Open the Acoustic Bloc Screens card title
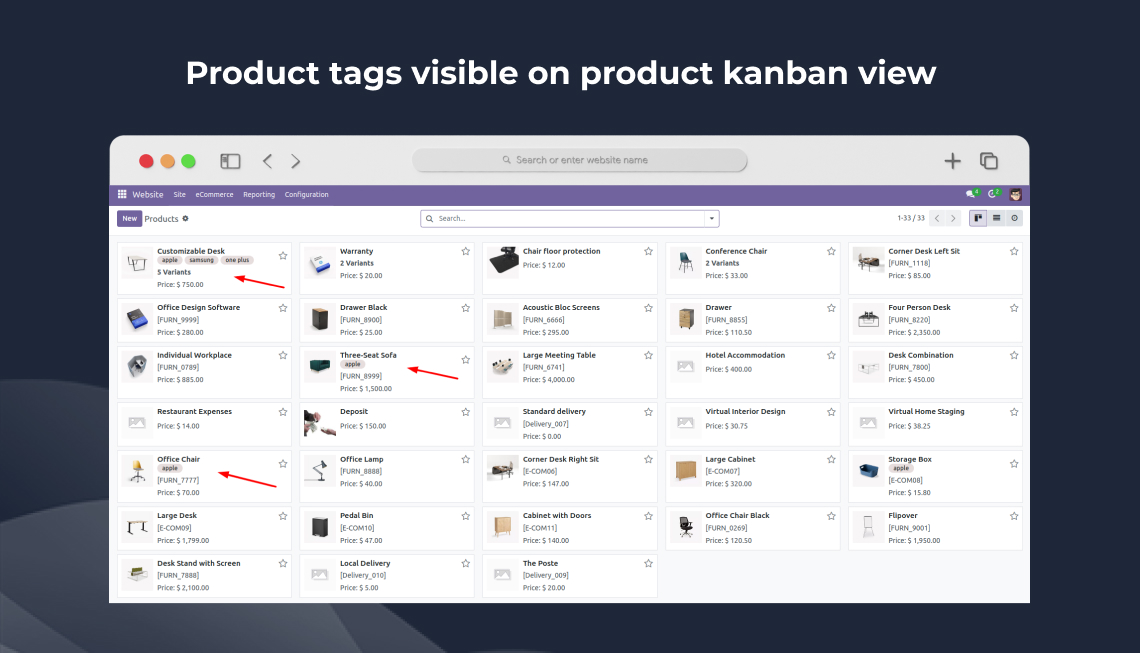Screen dimensions: 1140x653 click(561, 308)
